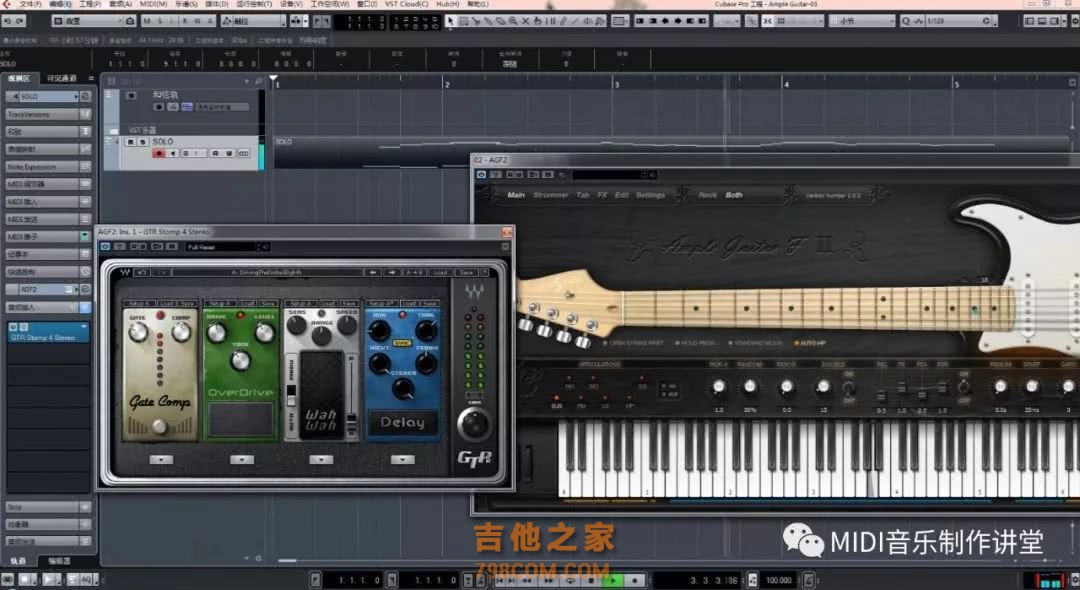Click bar 3 on the timeline ruler
Image resolution: width=1080 pixels, height=590 pixels.
pos(616,84)
